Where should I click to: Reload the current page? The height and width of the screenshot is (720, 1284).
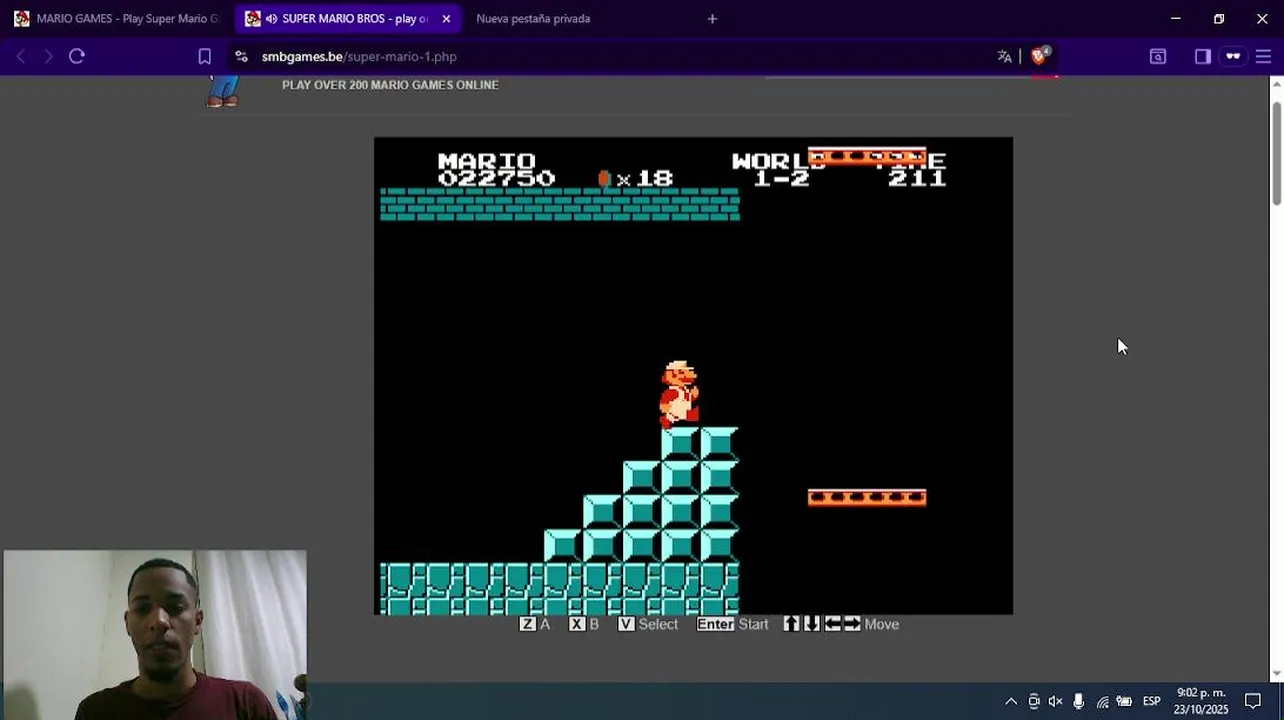(x=77, y=56)
